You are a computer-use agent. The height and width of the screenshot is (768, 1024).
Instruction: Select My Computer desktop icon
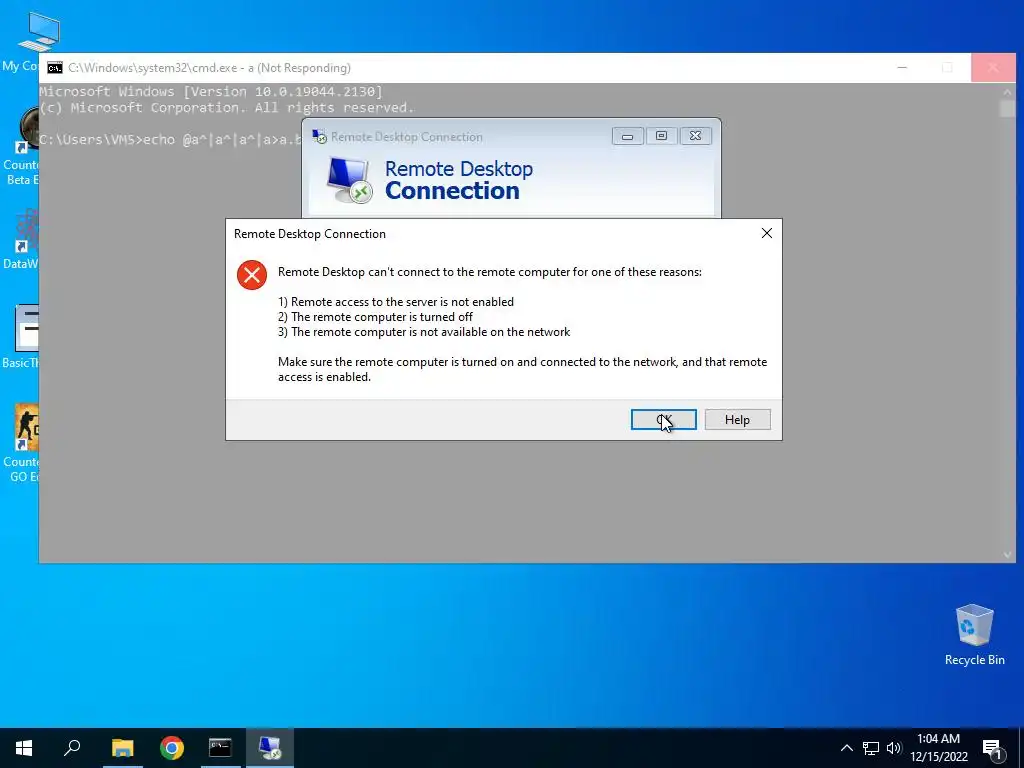(21, 40)
